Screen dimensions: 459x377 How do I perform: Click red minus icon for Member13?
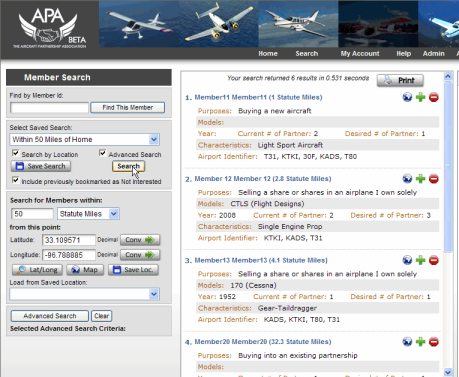[x=434, y=260]
